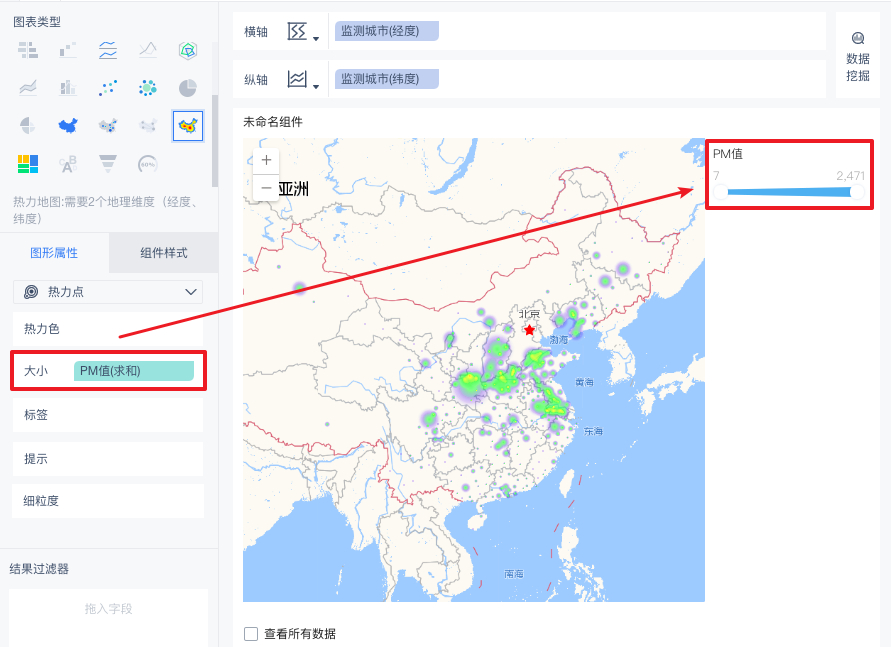The height and width of the screenshot is (647, 891).
Task: Choose the word cloud chart icon
Action: 68,164
